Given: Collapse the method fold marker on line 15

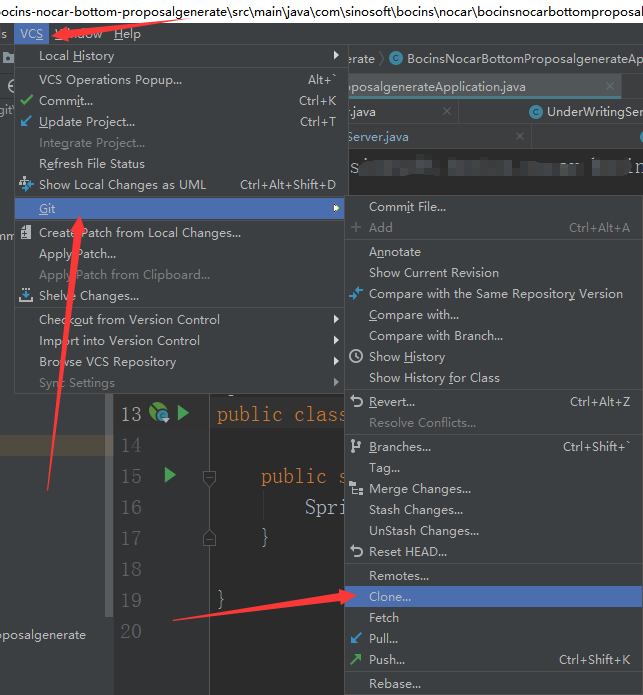Looking at the screenshot, I should coord(209,478).
